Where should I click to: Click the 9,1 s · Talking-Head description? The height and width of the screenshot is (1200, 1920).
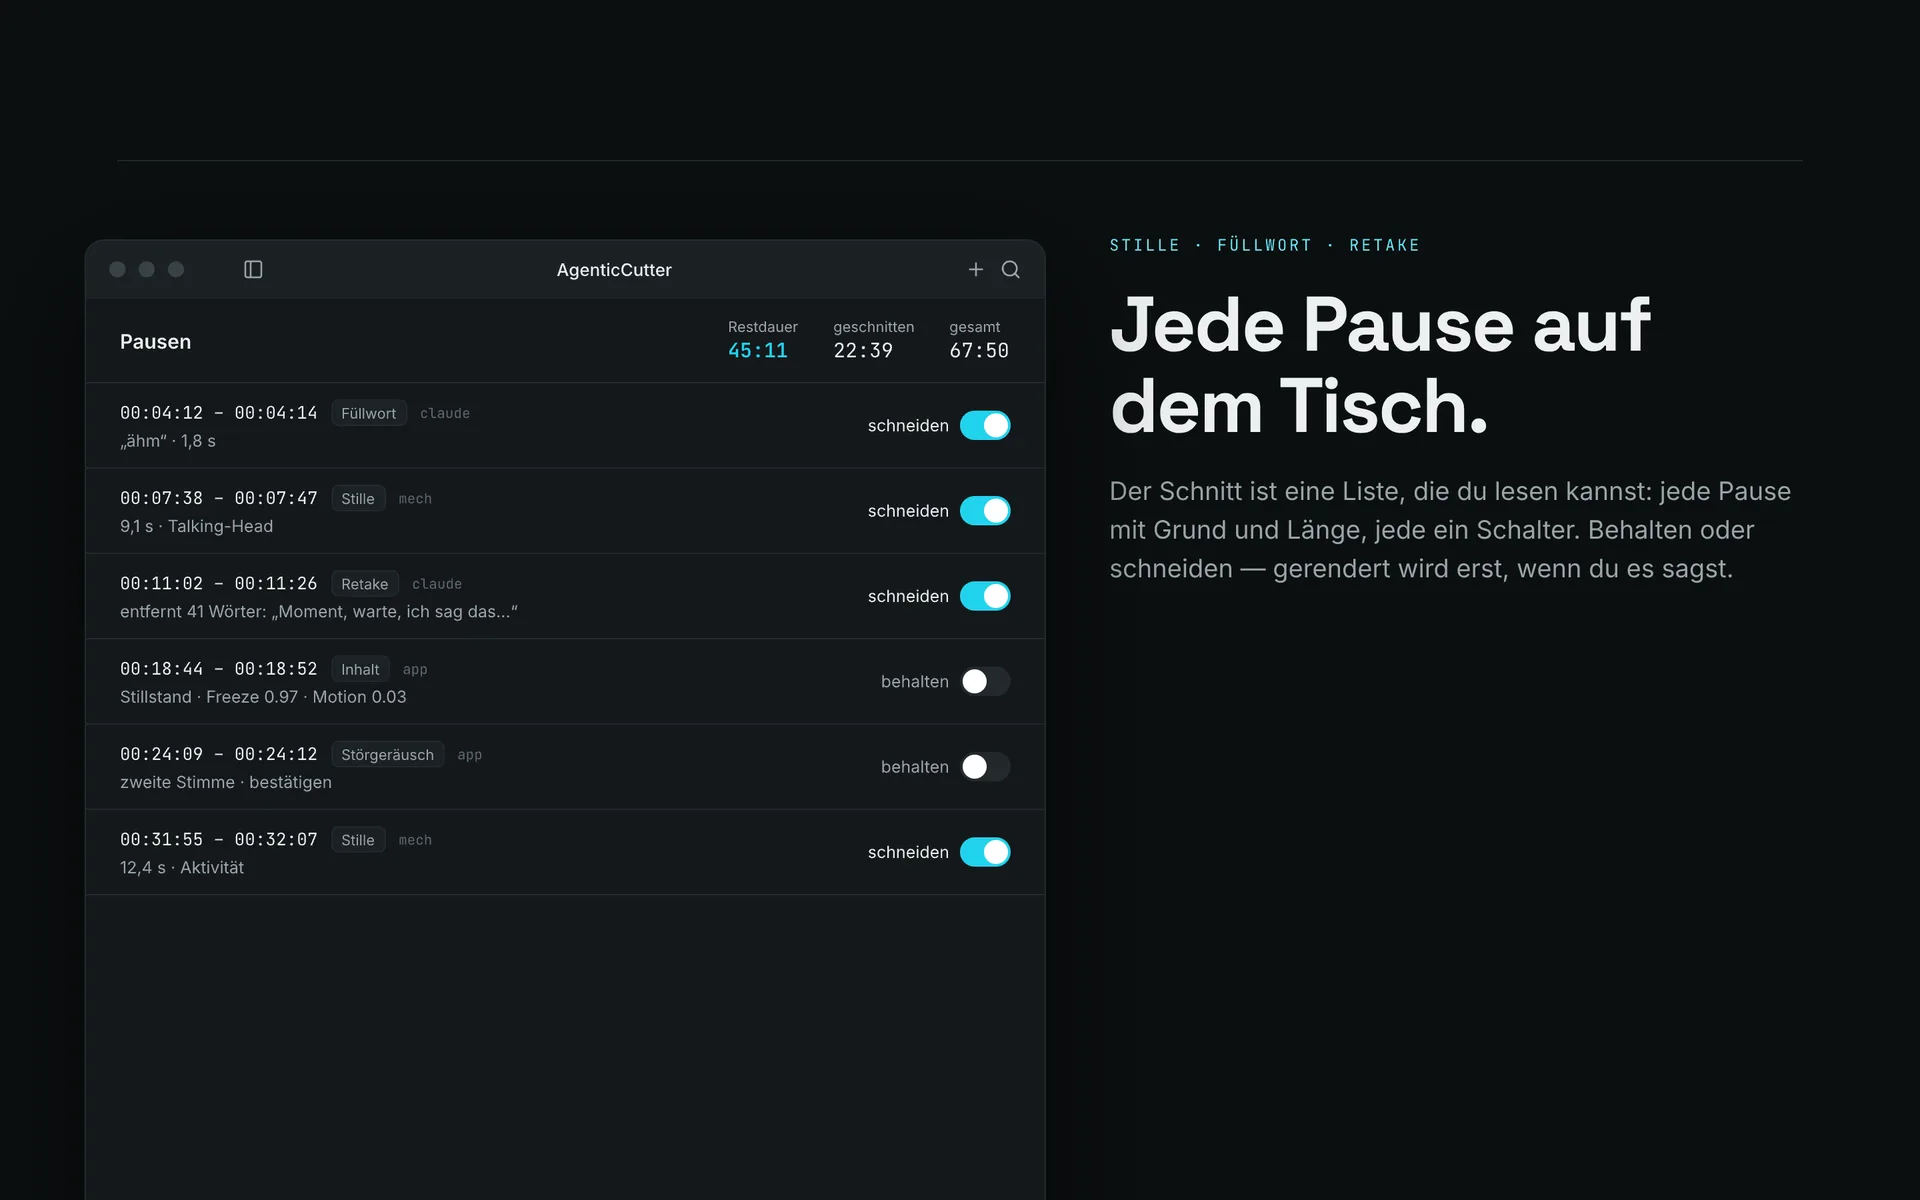point(196,526)
